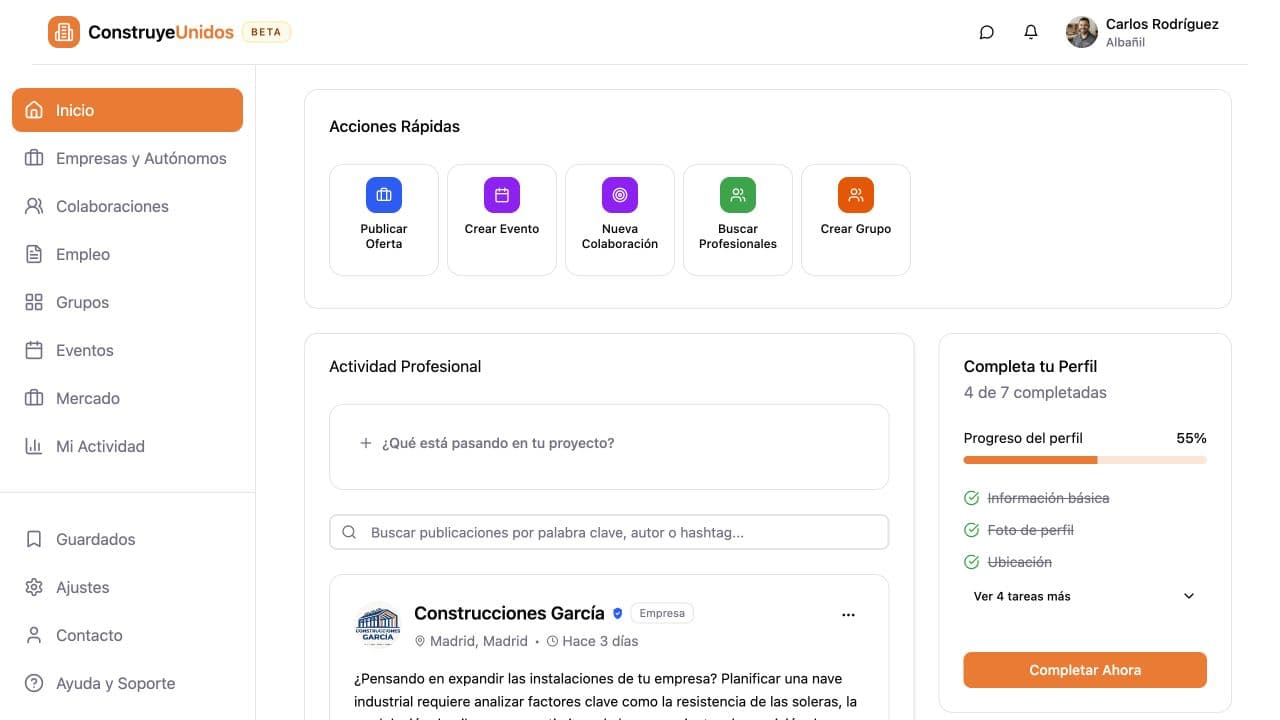Click the ¿Qué está pasando en tu proyecto? composer

609,447
